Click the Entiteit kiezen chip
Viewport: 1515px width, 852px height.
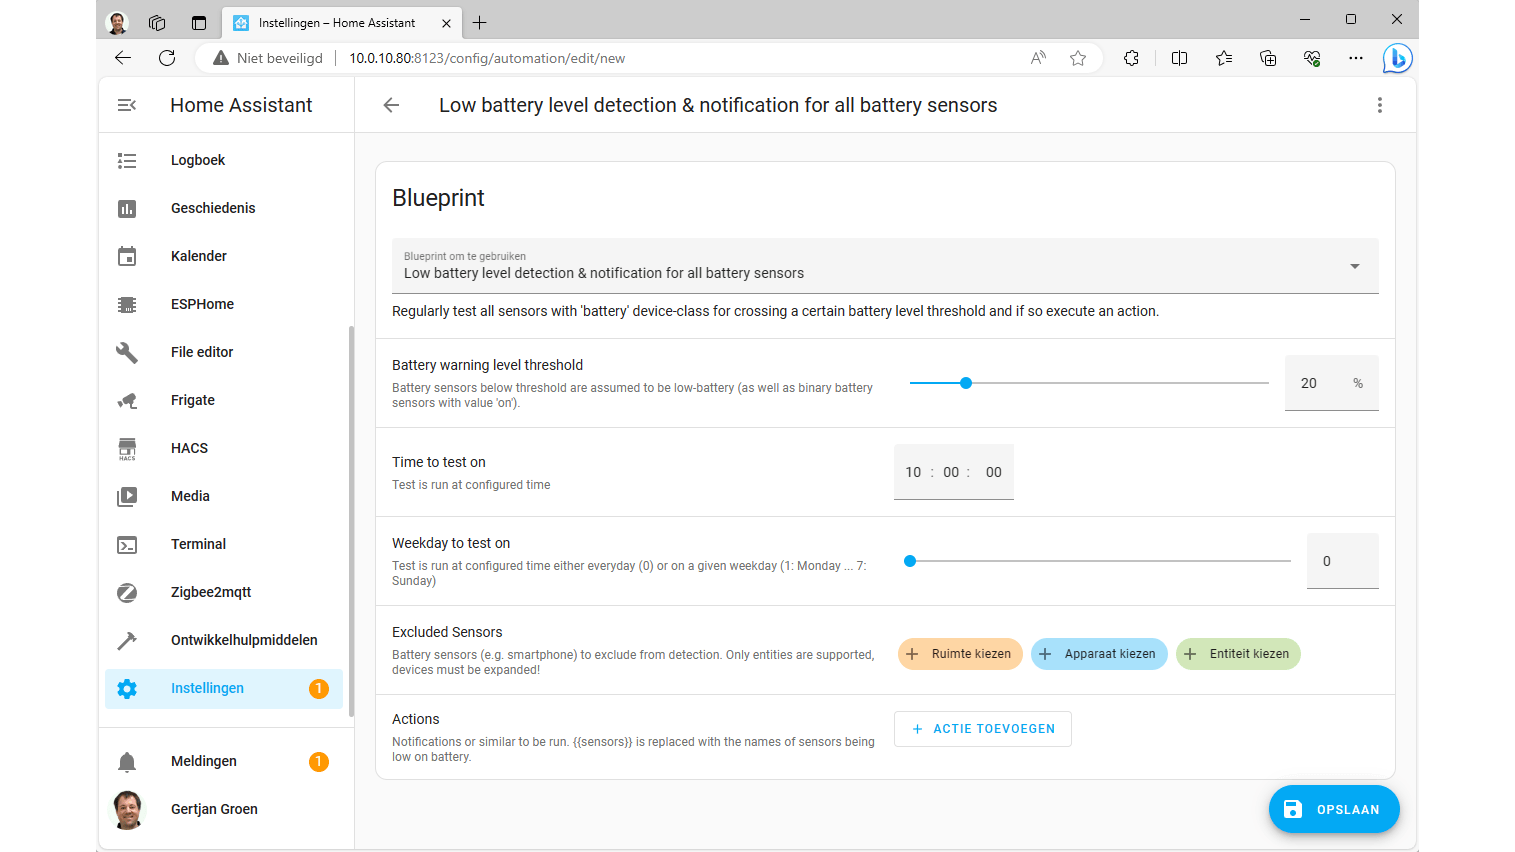pos(1238,654)
